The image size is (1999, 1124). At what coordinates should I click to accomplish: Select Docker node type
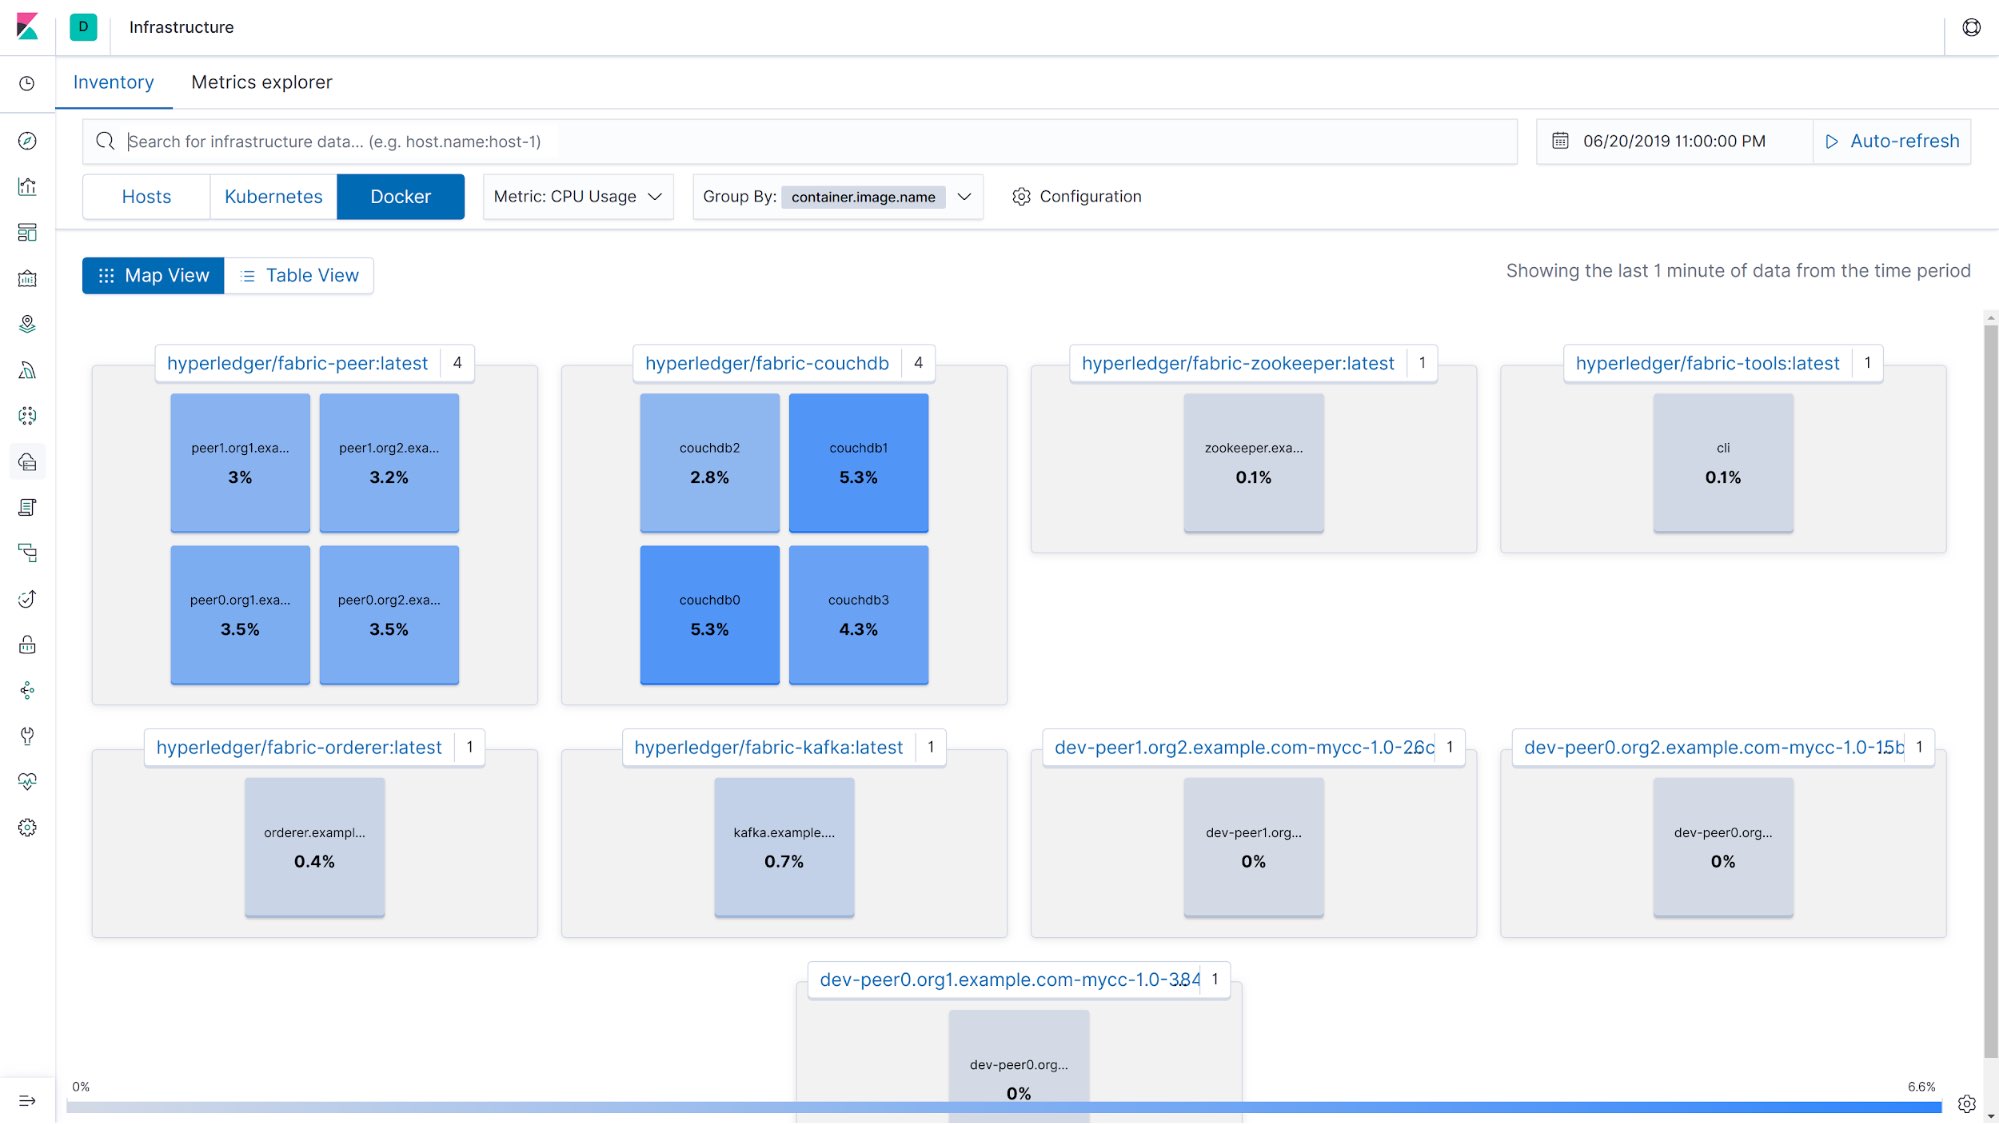400,197
